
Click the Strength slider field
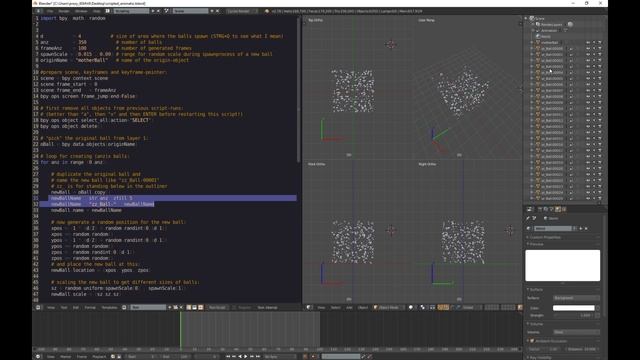[x=573, y=315]
